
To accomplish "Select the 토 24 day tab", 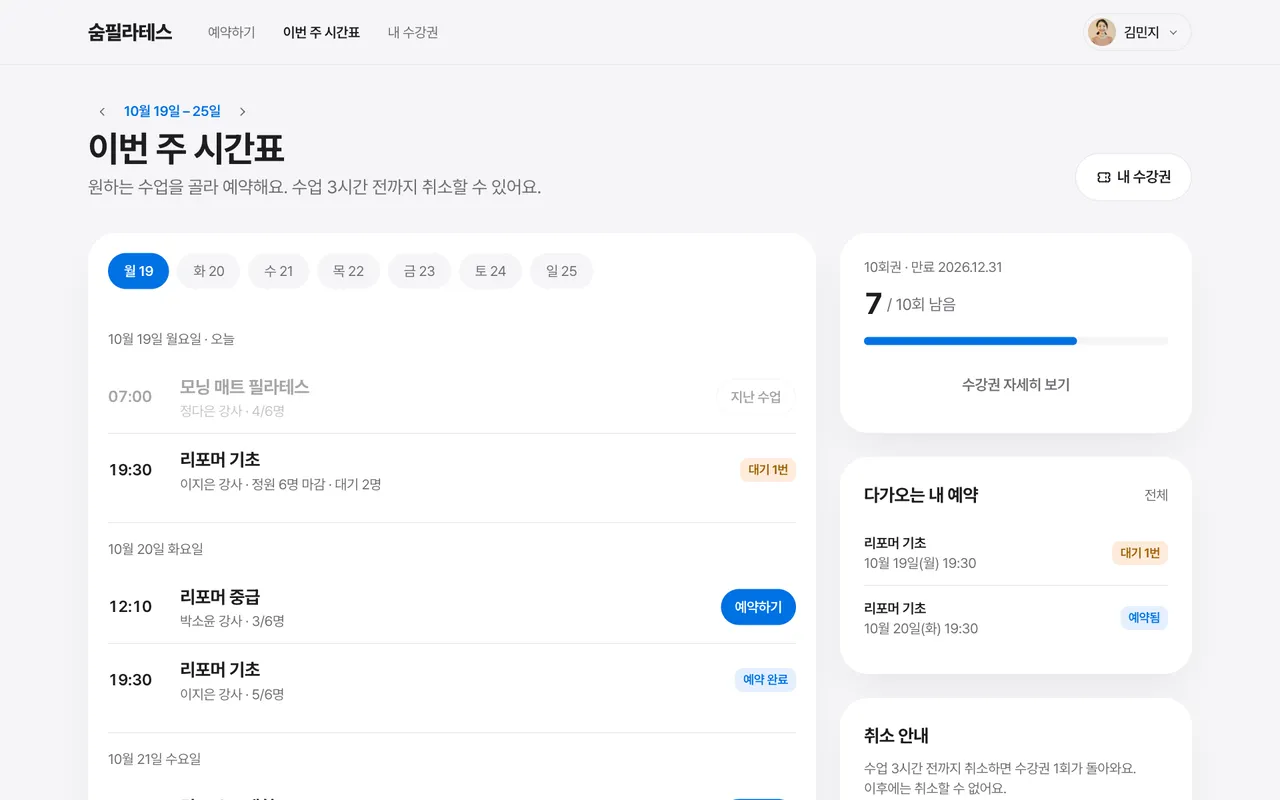I will pyautogui.click(x=490, y=271).
